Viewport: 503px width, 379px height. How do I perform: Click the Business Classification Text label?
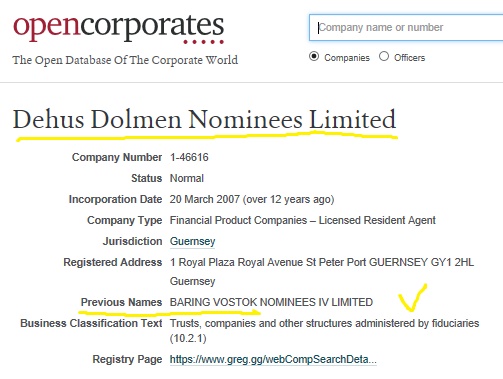[x=91, y=323]
